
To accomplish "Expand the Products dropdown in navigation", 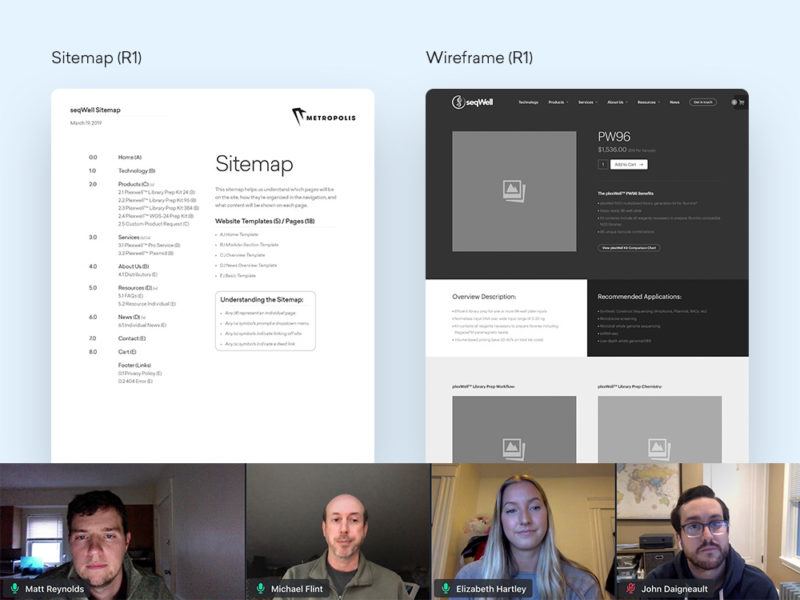I will pos(558,102).
